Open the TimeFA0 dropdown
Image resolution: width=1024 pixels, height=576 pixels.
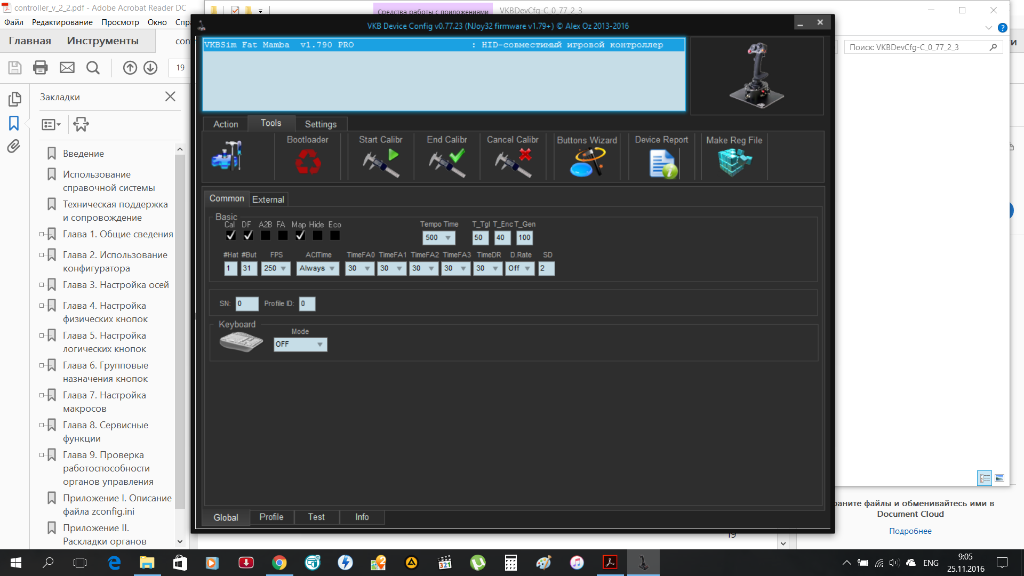point(359,268)
